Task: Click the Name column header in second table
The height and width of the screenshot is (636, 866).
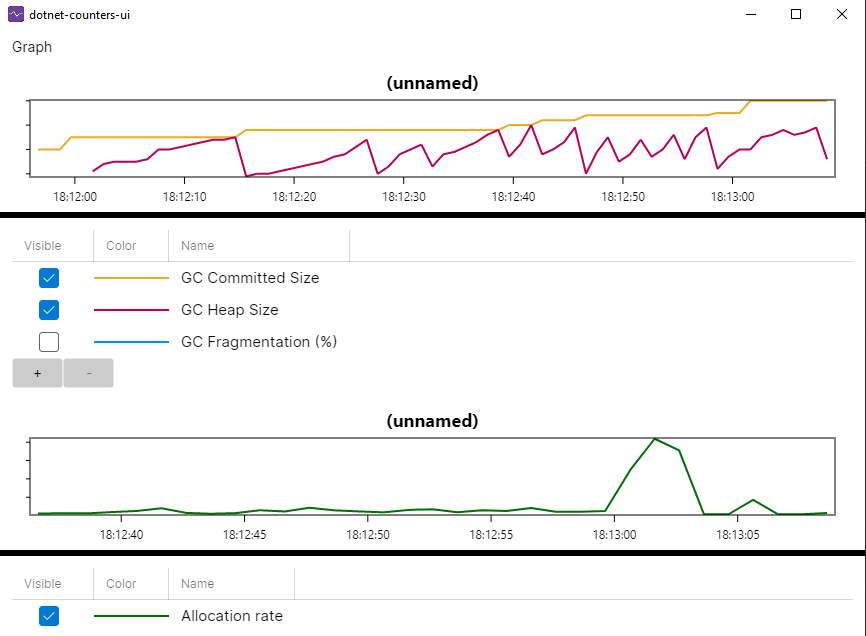Action: click(198, 584)
